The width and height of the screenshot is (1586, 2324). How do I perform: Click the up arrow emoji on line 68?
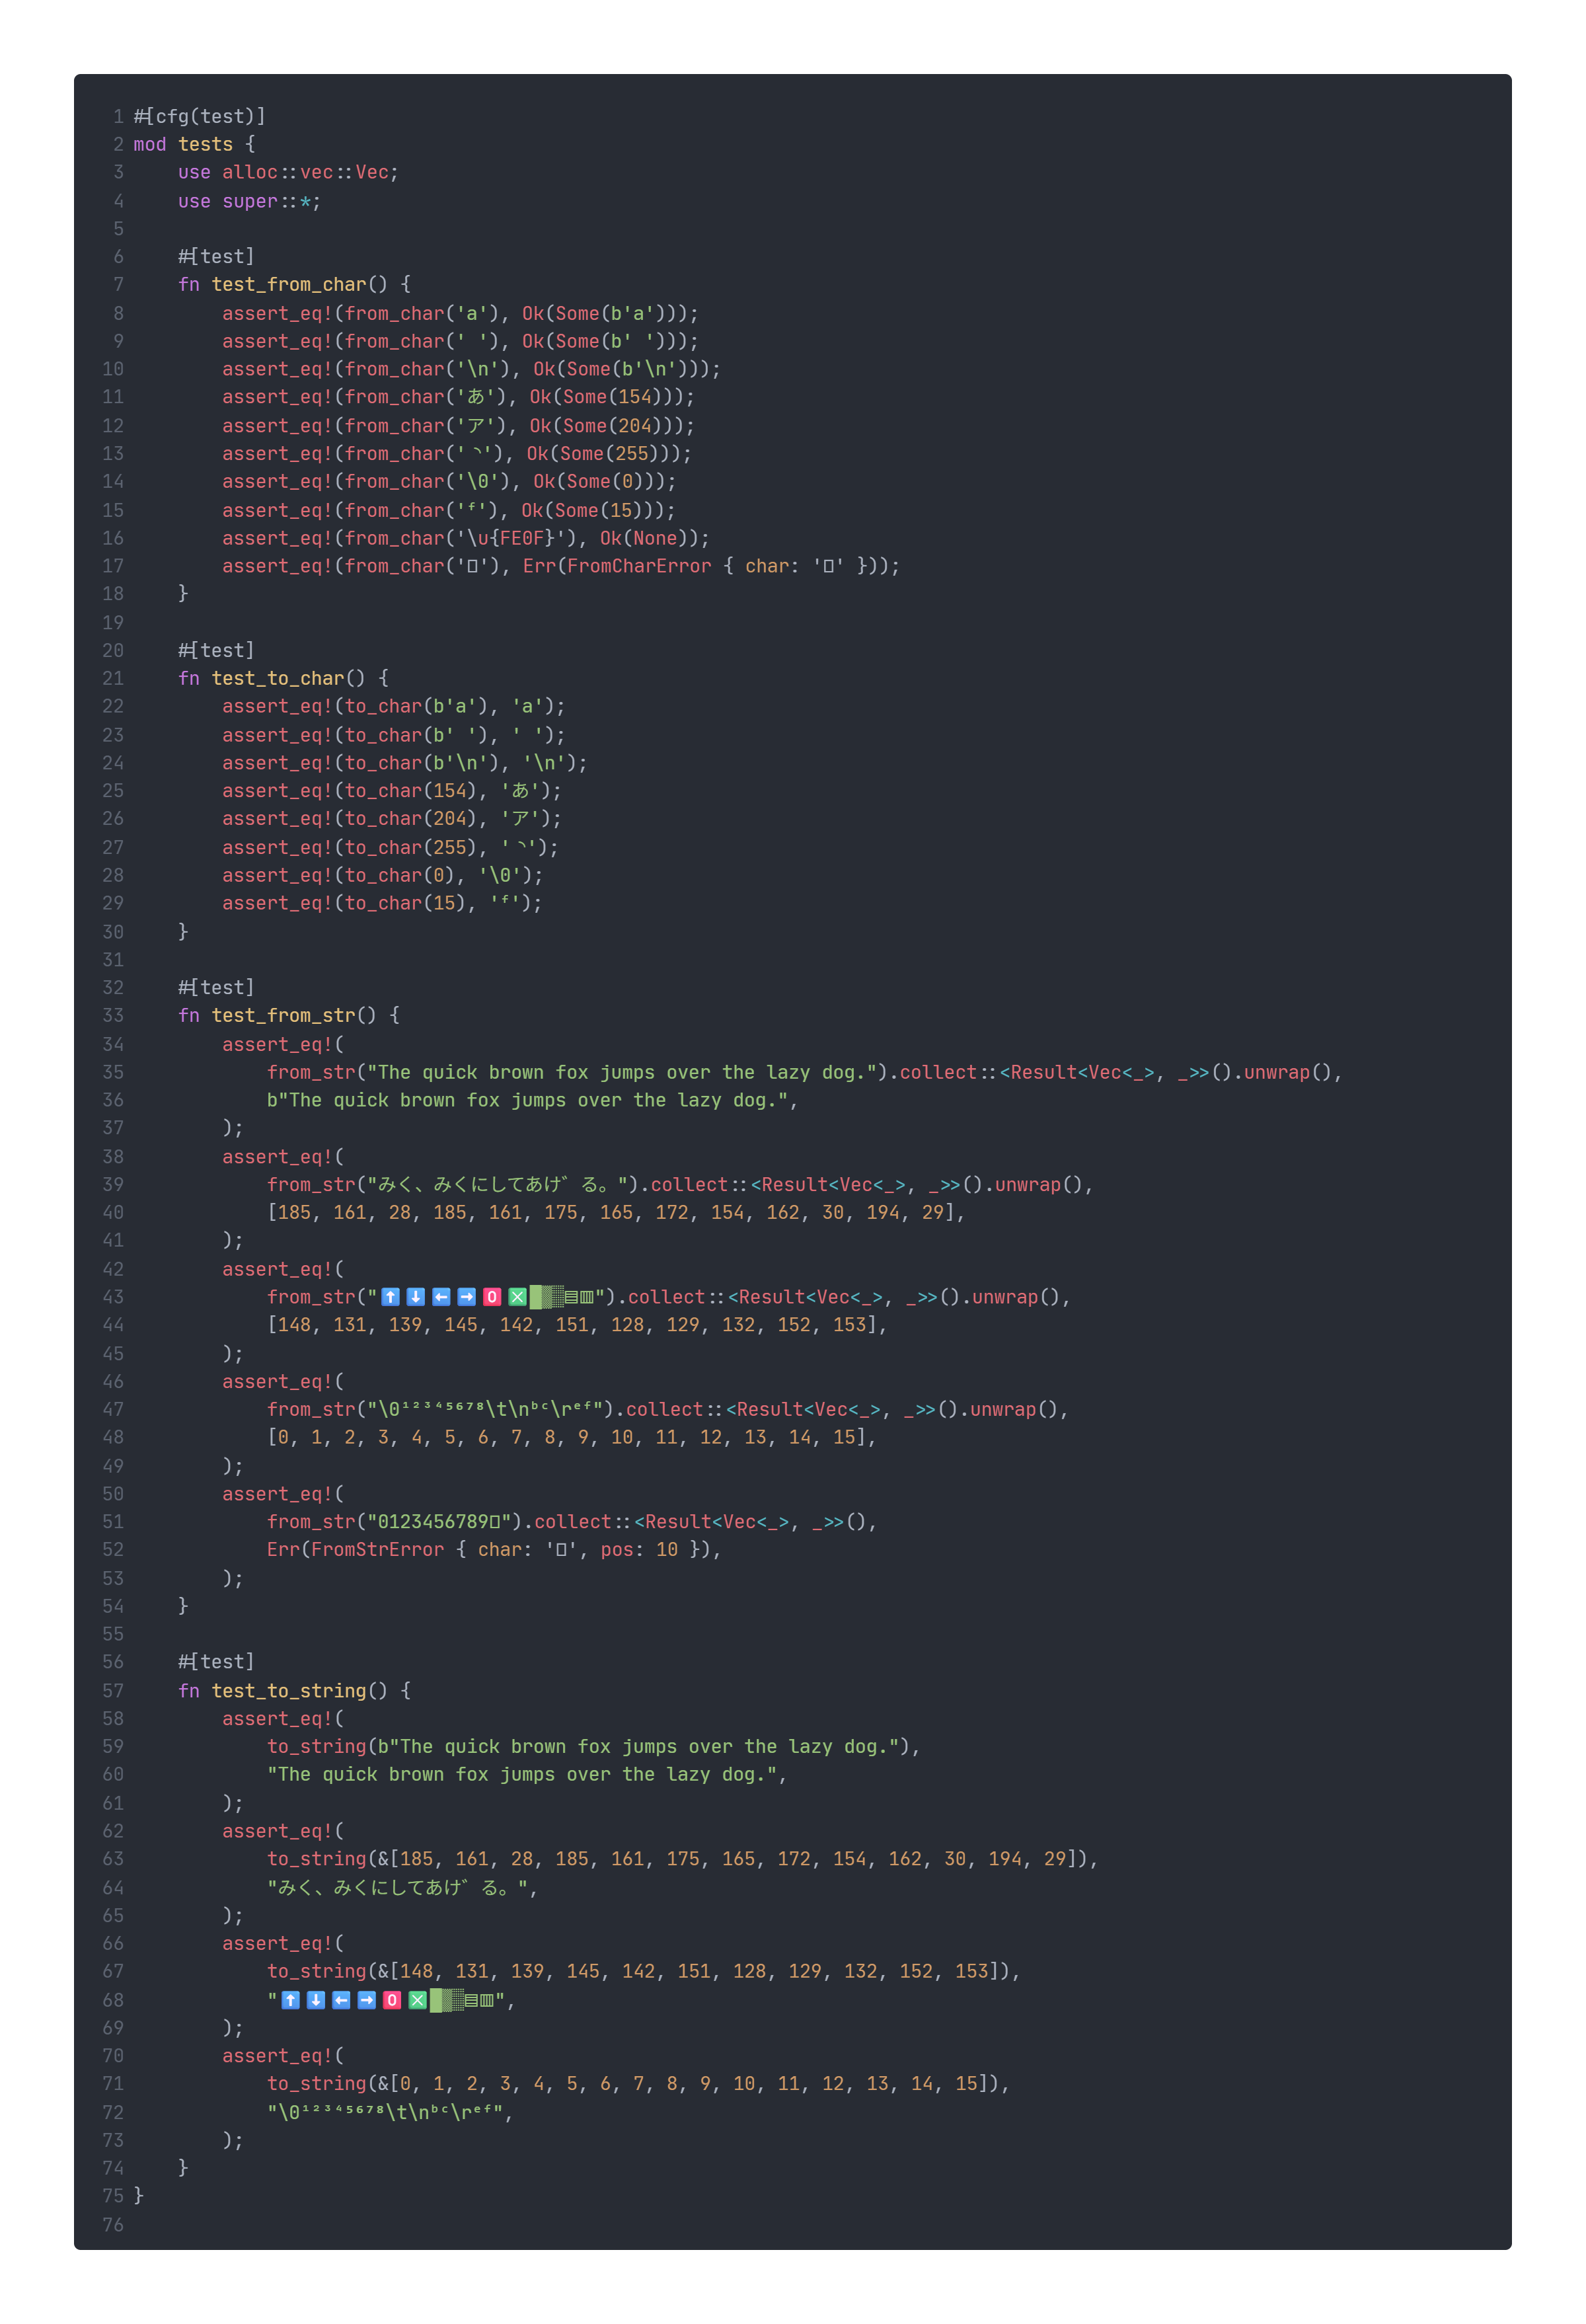coord(291,2000)
